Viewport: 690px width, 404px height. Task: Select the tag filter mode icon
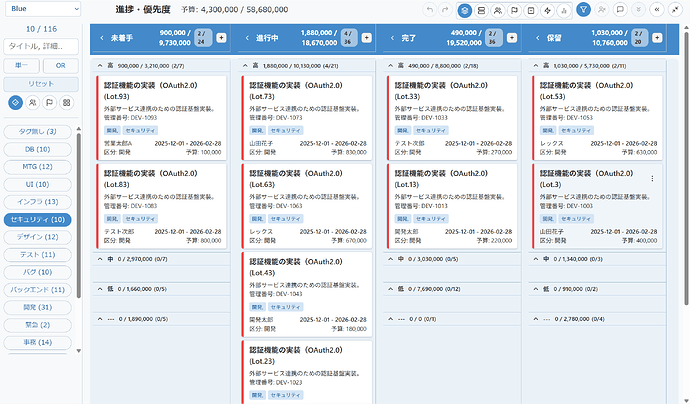click(x=15, y=102)
